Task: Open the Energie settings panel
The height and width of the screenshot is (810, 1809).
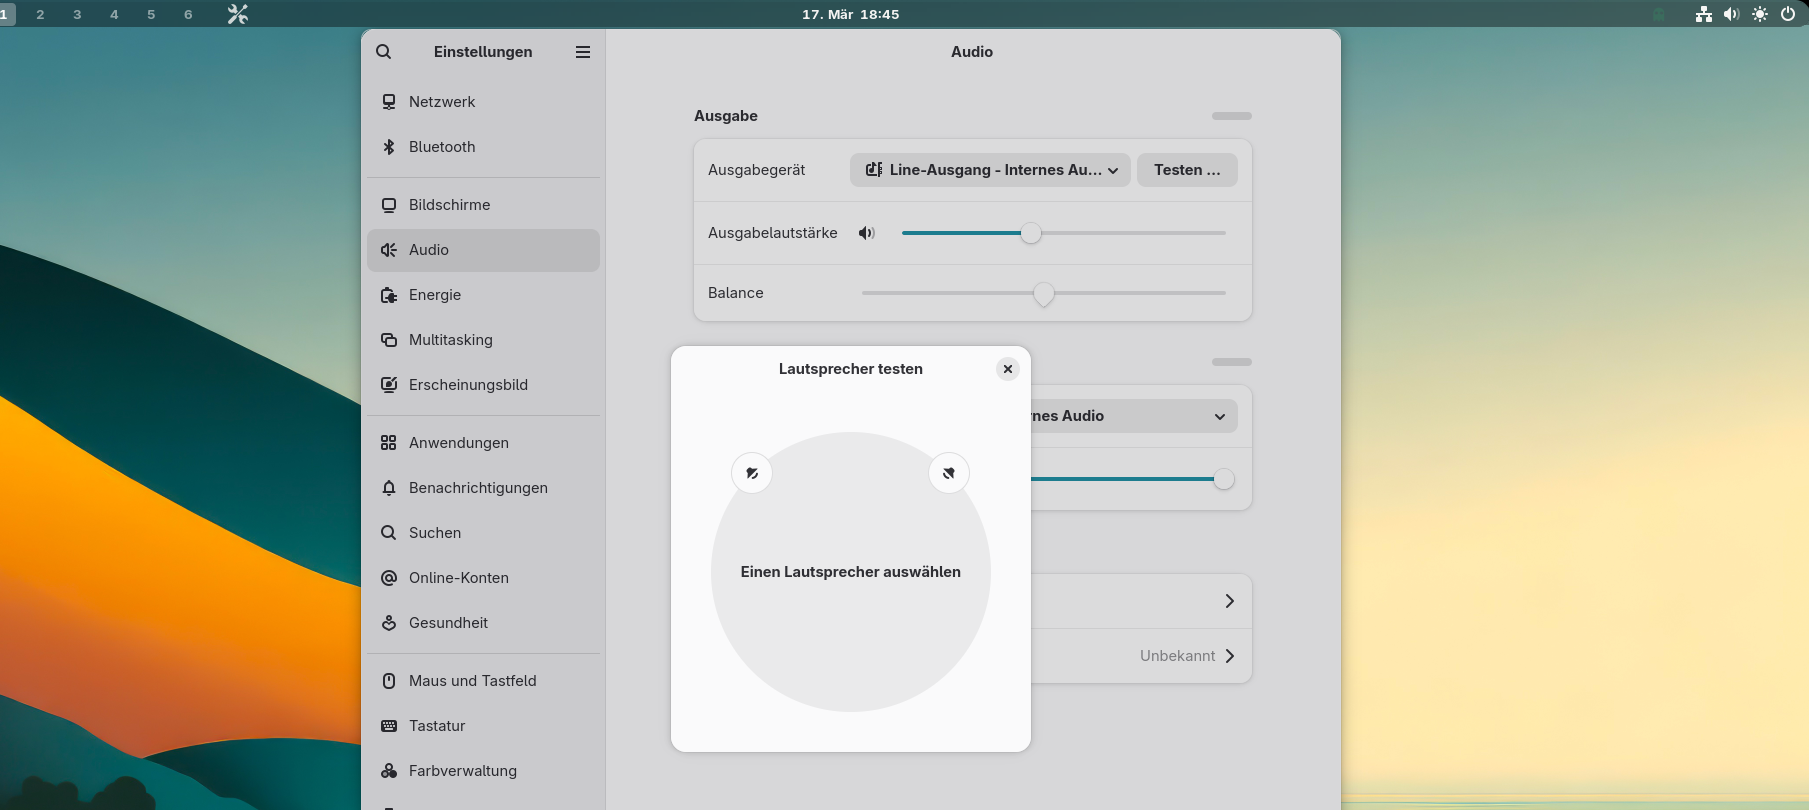Action: (435, 295)
